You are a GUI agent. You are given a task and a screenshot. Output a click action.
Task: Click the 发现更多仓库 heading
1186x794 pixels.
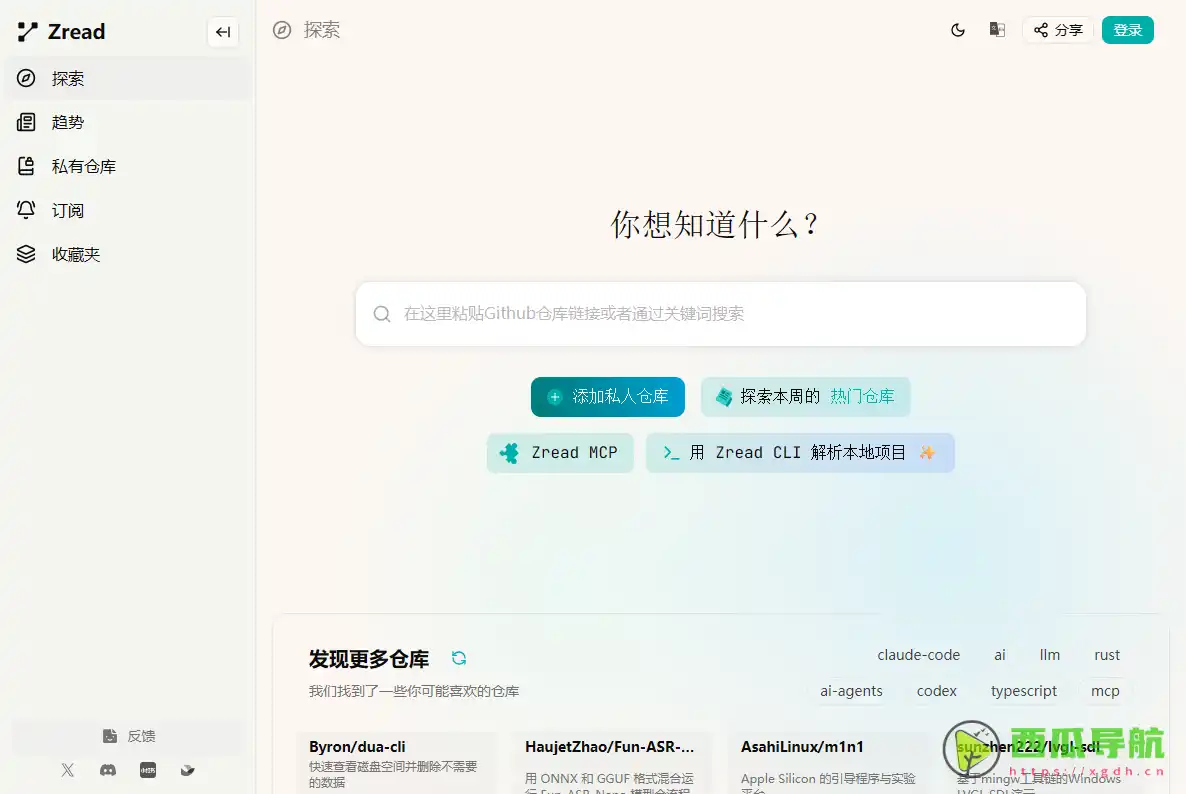tap(369, 659)
